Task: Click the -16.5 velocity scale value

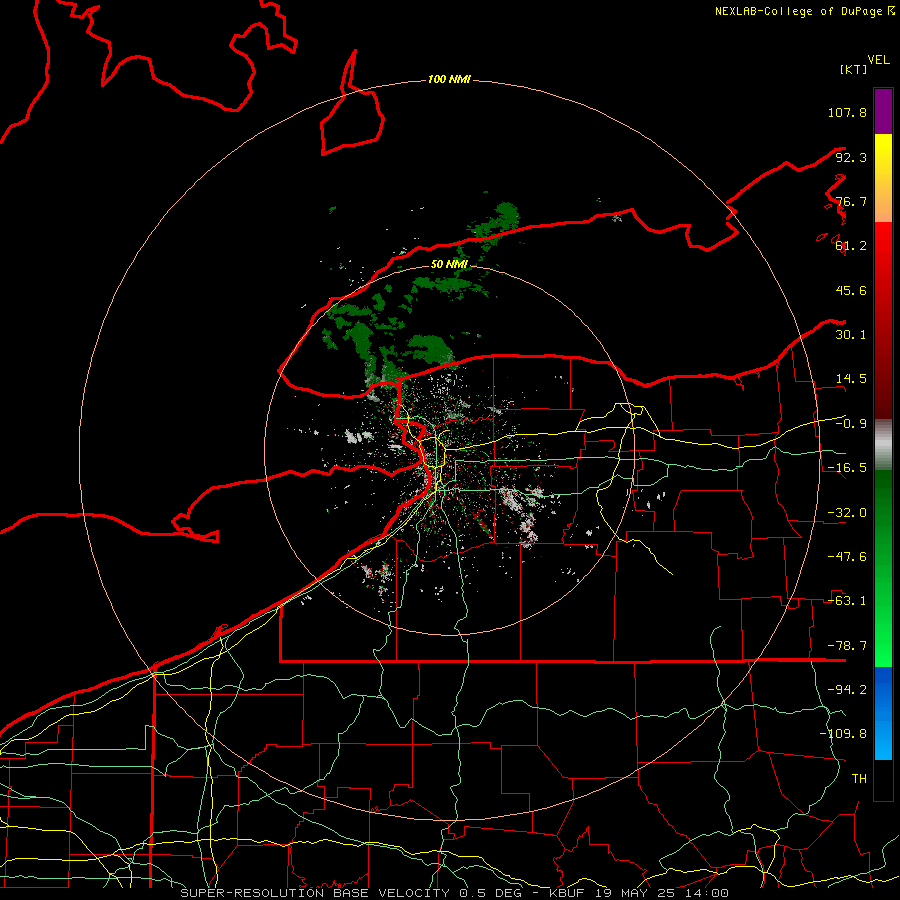Action: click(x=847, y=468)
